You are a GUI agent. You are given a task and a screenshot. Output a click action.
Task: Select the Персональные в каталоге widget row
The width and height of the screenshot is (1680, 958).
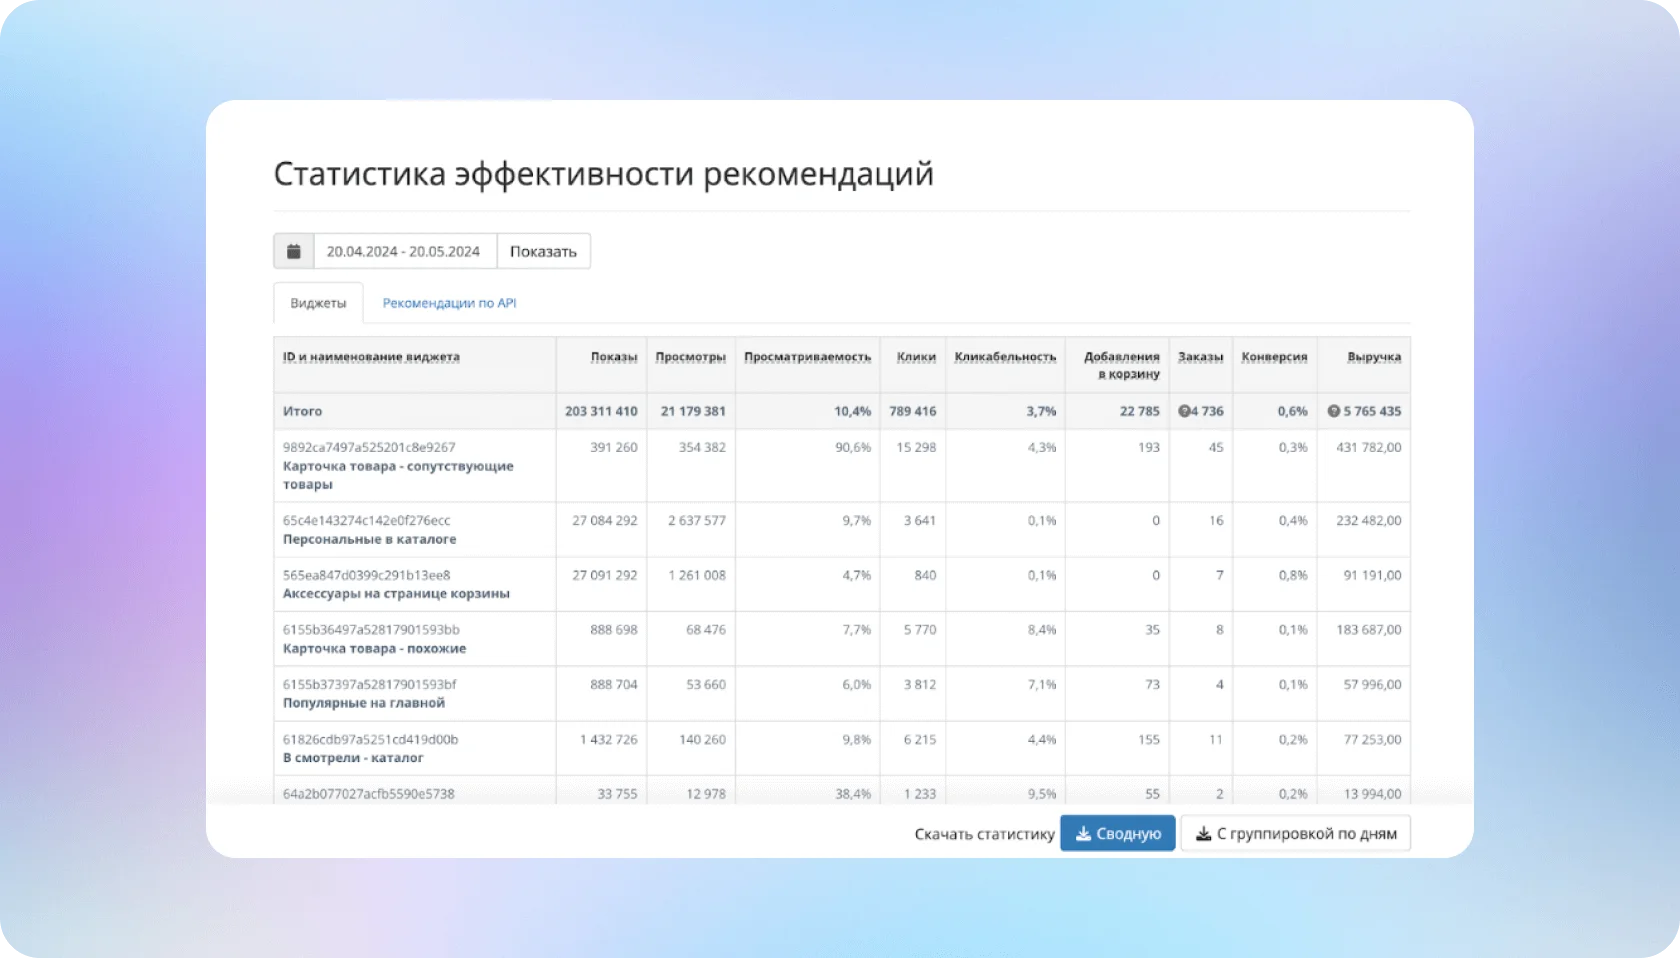tap(369, 539)
